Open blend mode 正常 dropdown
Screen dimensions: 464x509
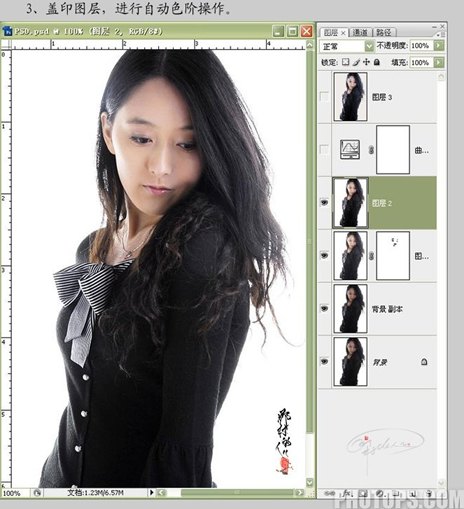click(x=347, y=46)
